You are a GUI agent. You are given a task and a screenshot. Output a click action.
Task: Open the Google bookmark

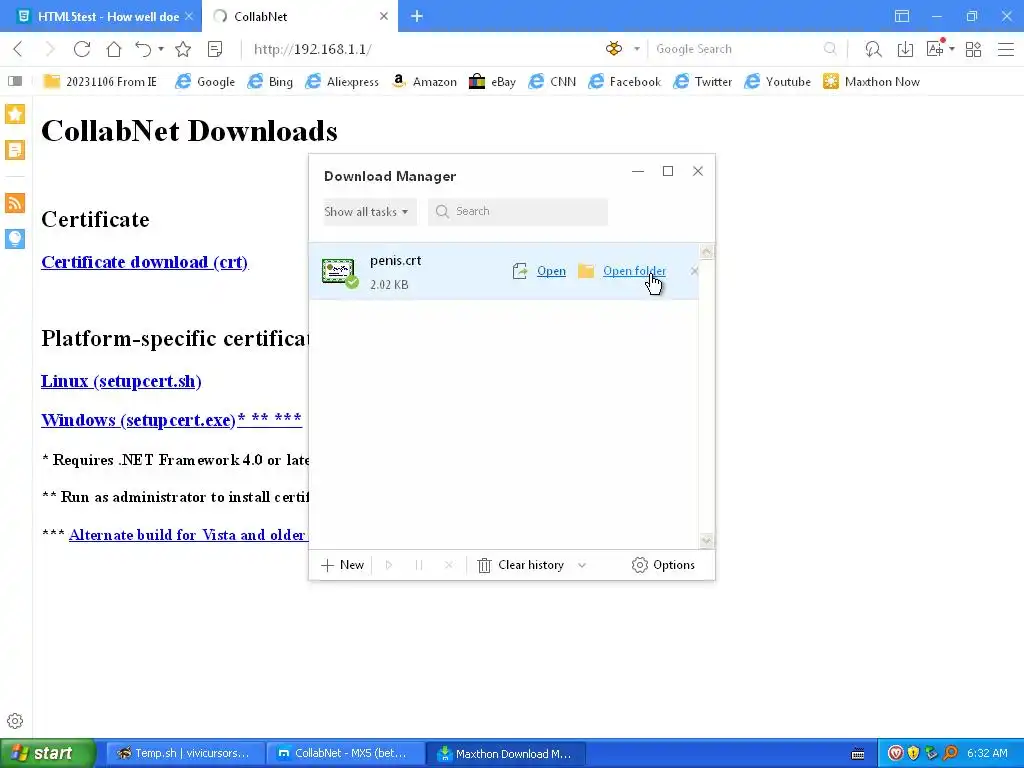(x=205, y=81)
